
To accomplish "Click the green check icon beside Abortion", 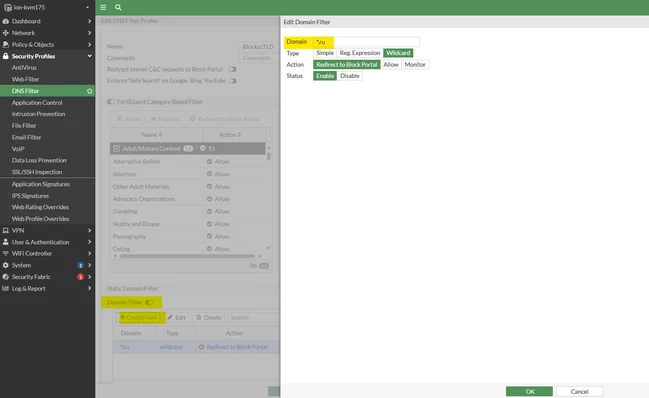I will (209, 174).
